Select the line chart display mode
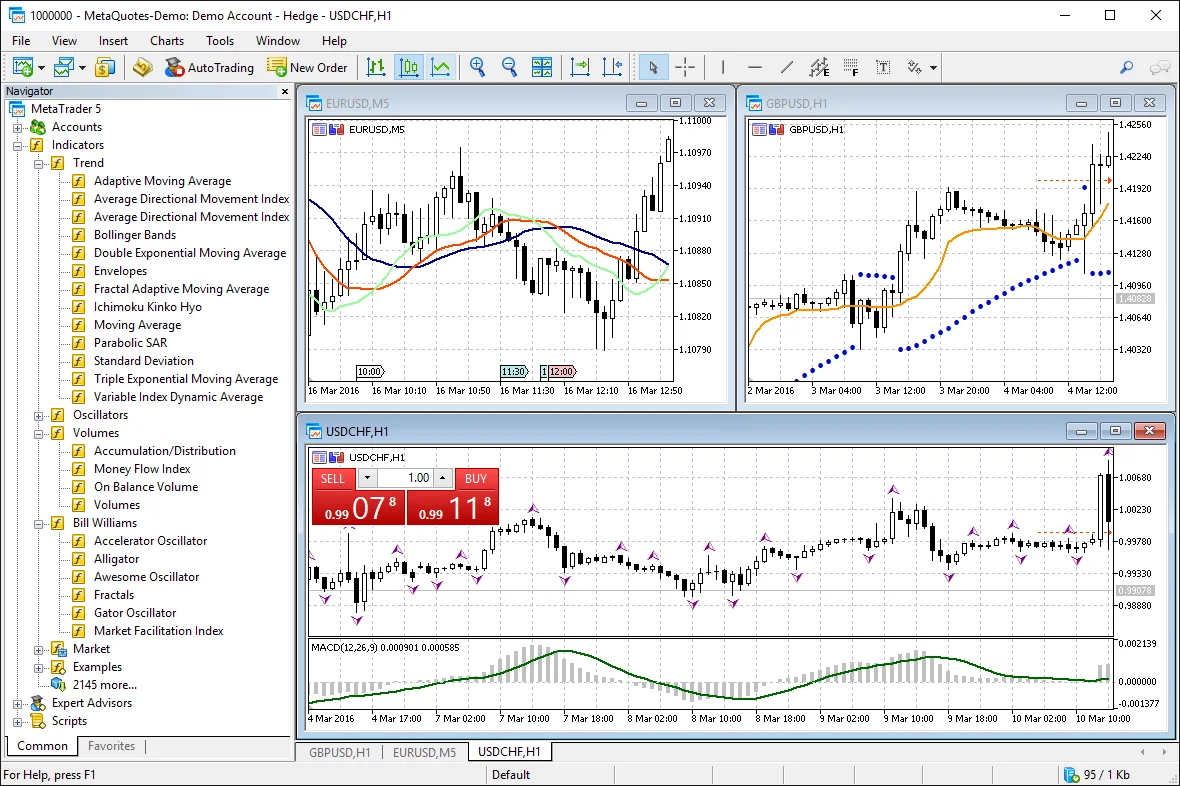 coord(441,67)
